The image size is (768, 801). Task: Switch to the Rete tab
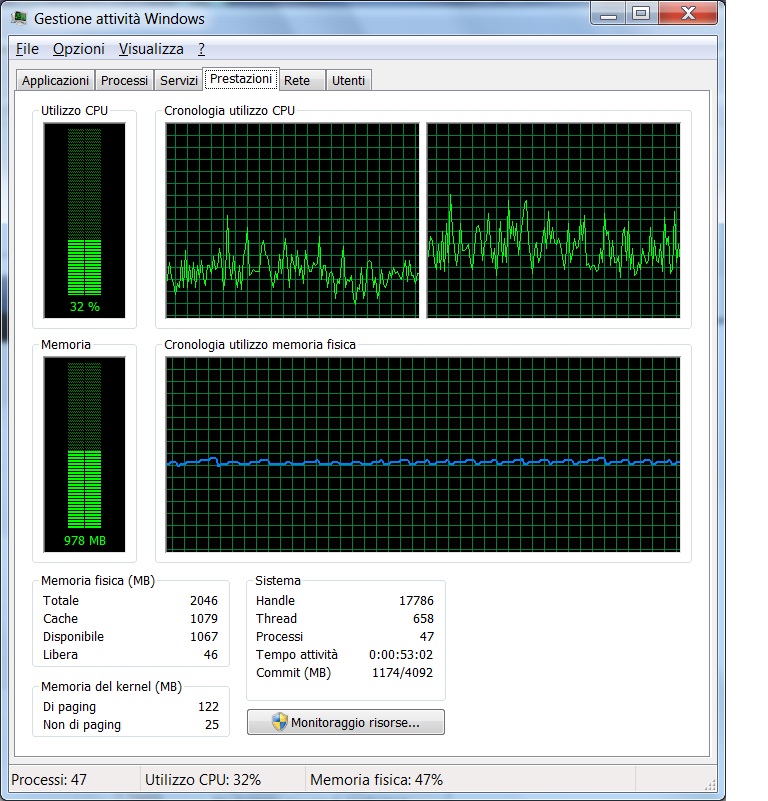coord(297,81)
